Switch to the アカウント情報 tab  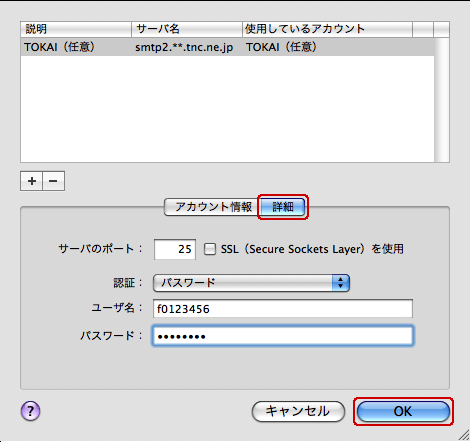click(x=213, y=207)
